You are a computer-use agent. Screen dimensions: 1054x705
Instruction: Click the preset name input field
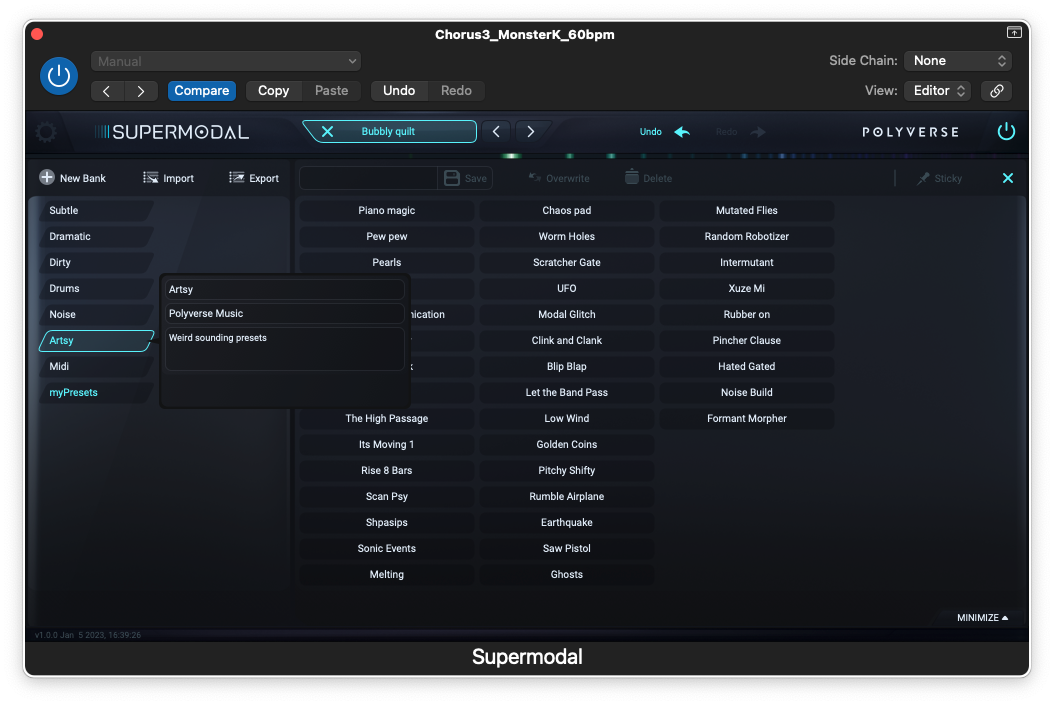click(368, 178)
